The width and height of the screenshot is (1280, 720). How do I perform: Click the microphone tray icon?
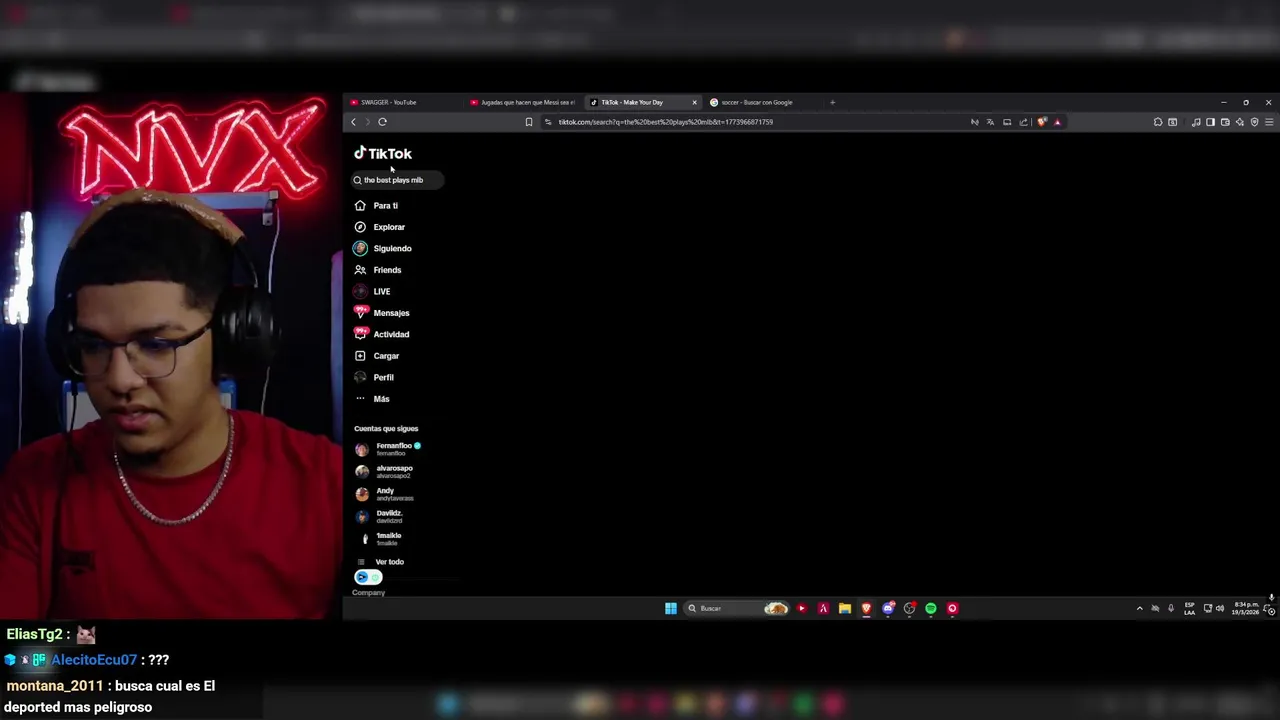[1171, 608]
